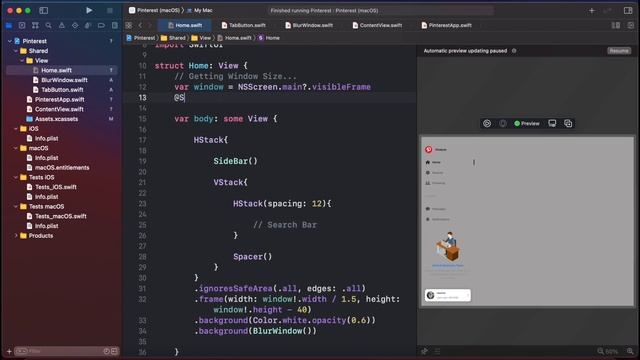640x360 pixels.
Task: Open the Breakpoint navigator
Action: pos(101,25)
